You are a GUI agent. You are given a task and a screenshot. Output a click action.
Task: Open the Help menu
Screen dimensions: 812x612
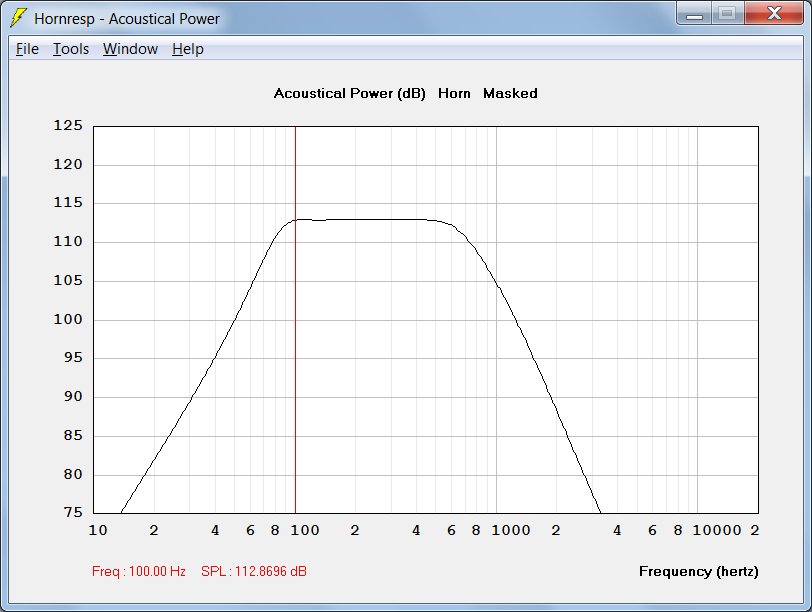[x=188, y=49]
